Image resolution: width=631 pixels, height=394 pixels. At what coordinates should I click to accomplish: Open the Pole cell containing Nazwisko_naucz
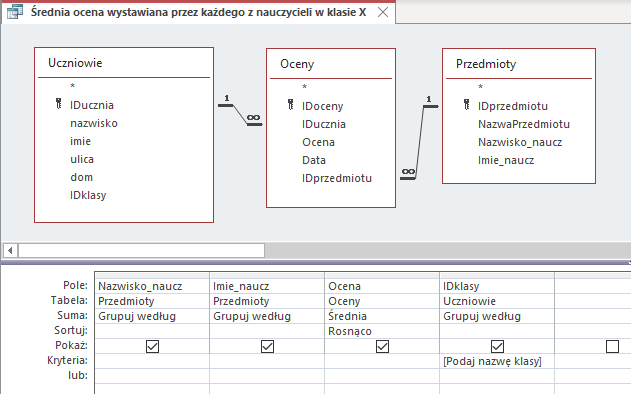152,286
